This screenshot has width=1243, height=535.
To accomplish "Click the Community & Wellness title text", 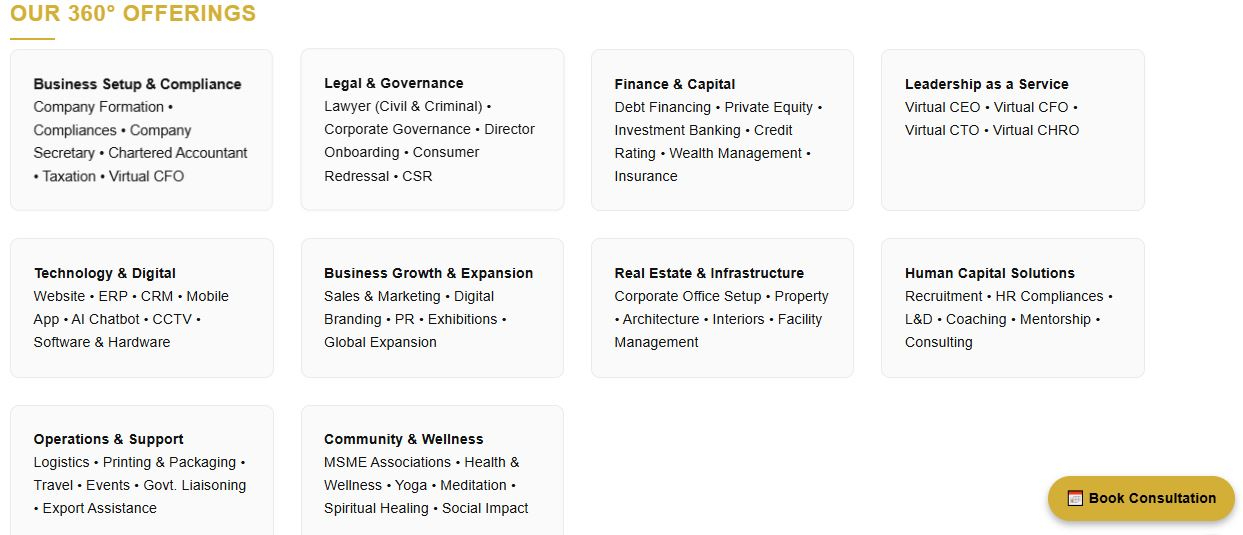I will [404, 439].
